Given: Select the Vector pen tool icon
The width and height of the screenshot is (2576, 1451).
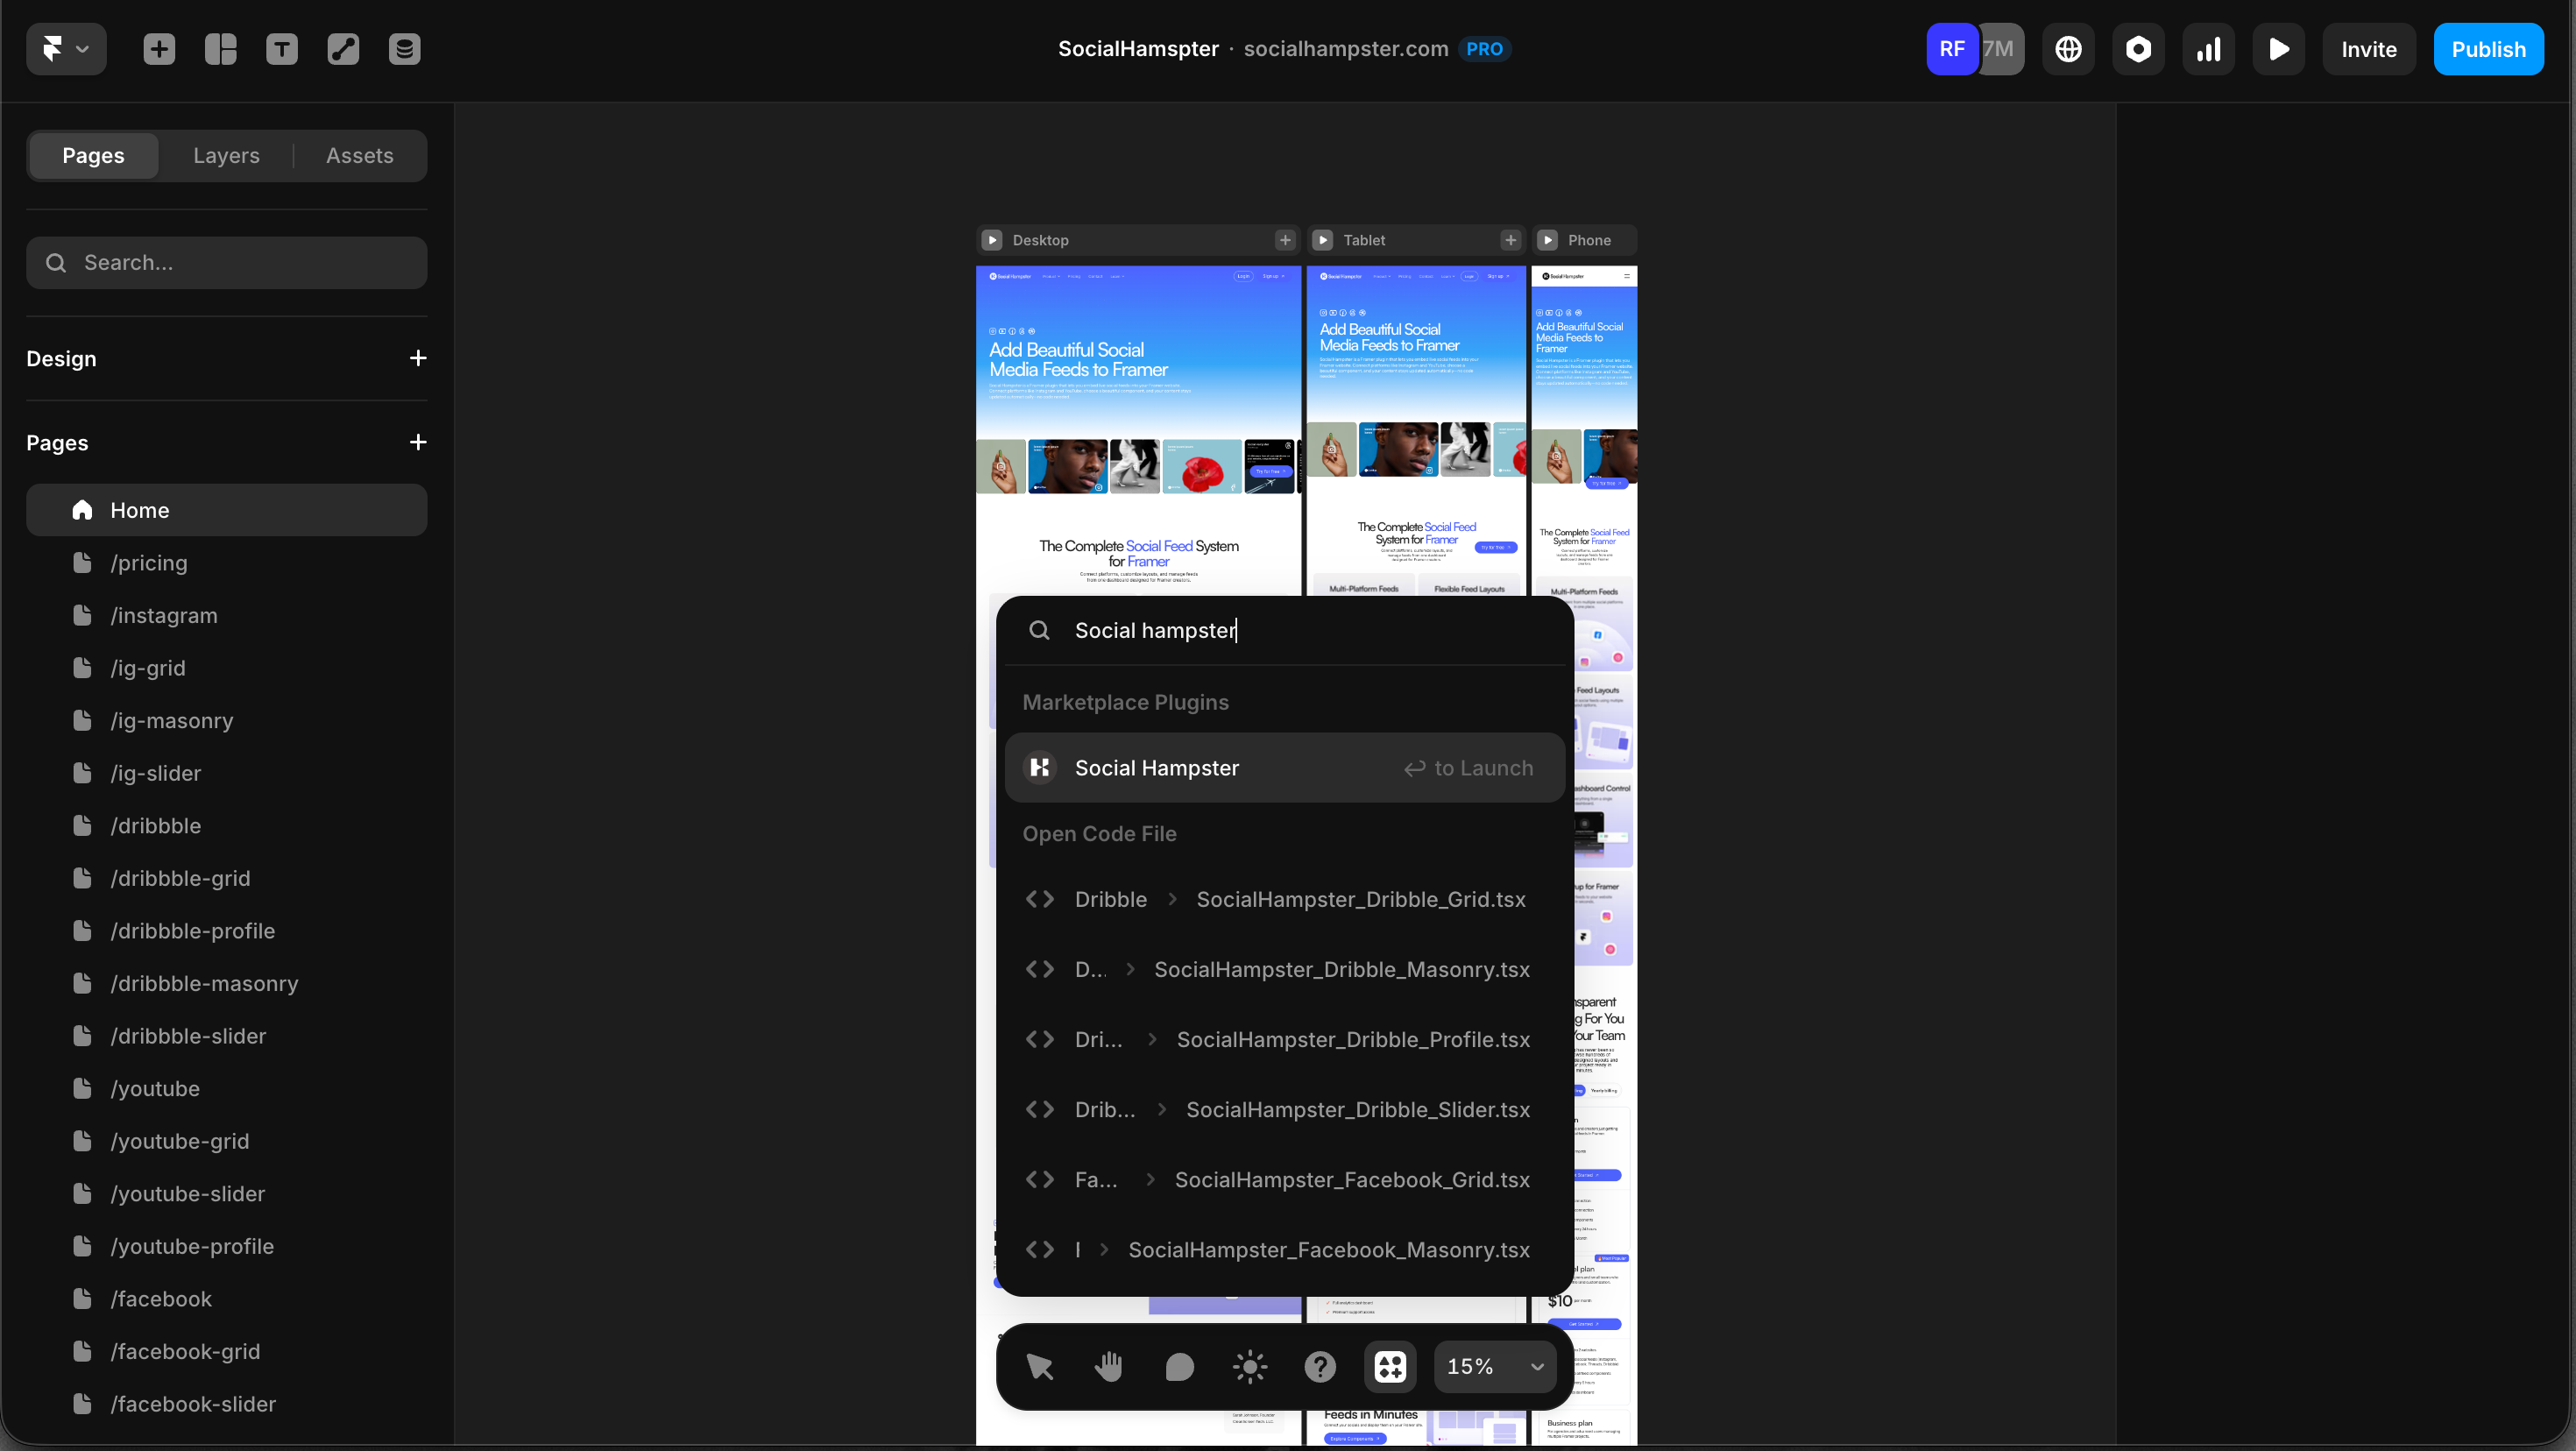Looking at the screenshot, I should pyautogui.click(x=343, y=49).
